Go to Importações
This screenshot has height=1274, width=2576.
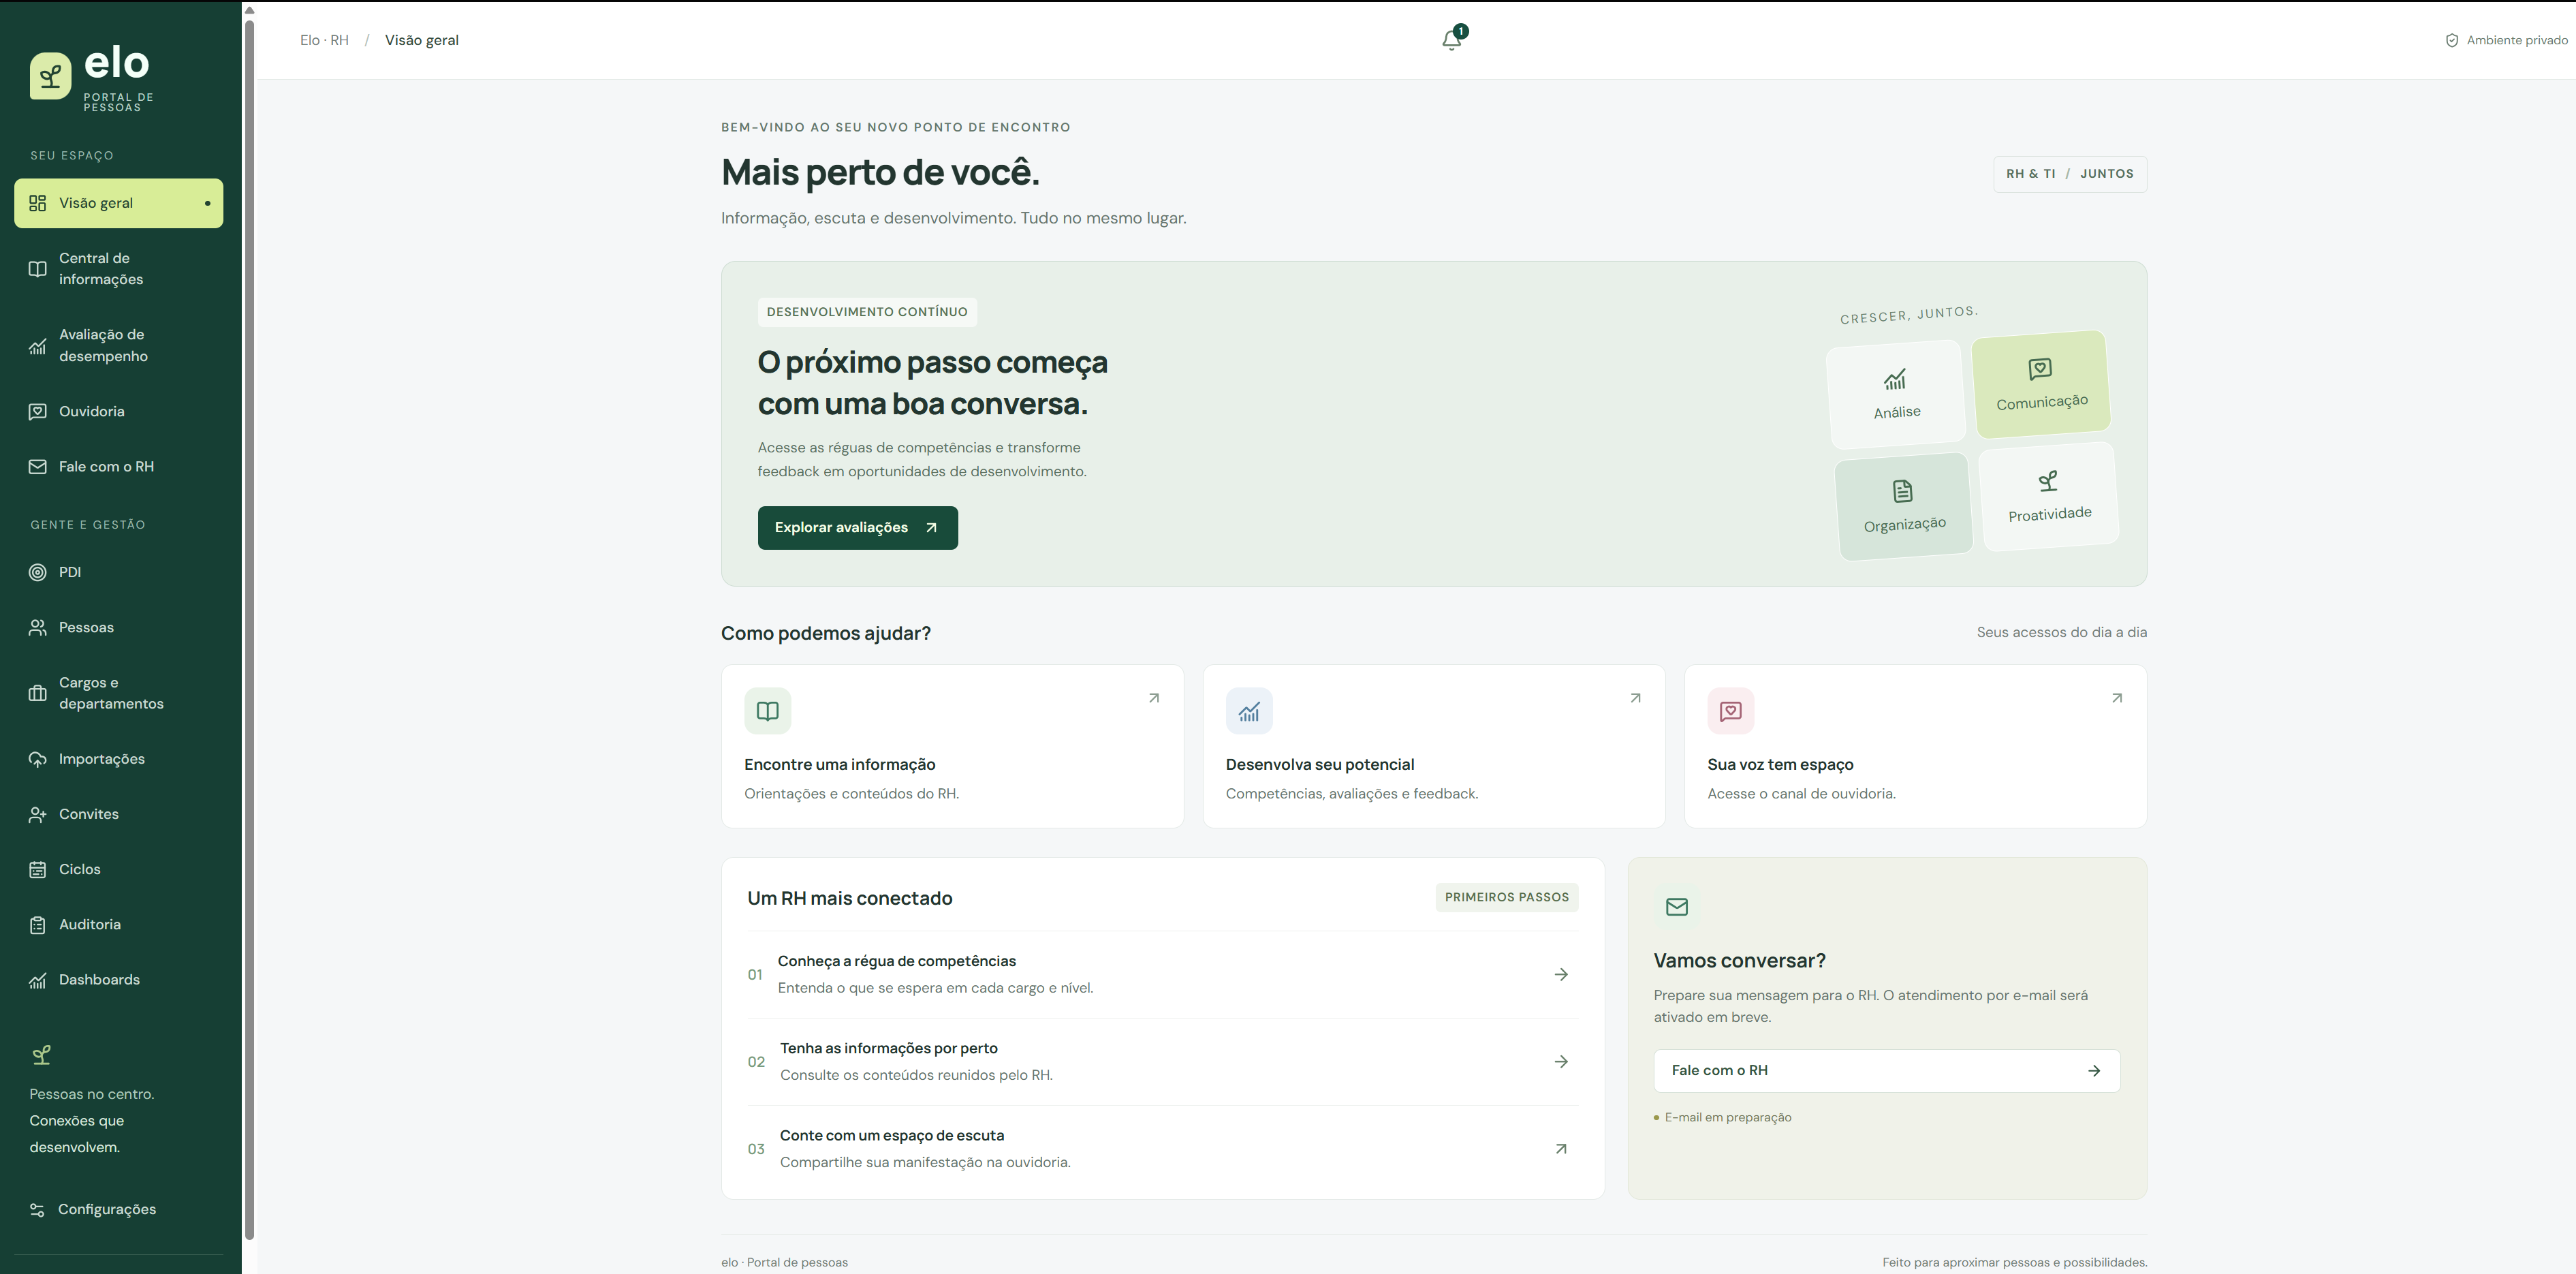click(118, 759)
